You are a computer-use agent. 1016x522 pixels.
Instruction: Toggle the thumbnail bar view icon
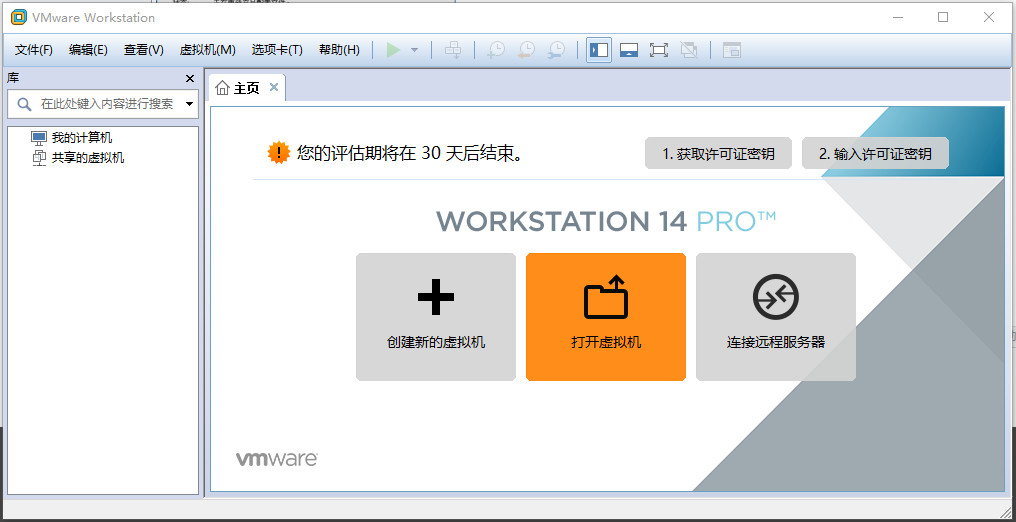click(629, 50)
